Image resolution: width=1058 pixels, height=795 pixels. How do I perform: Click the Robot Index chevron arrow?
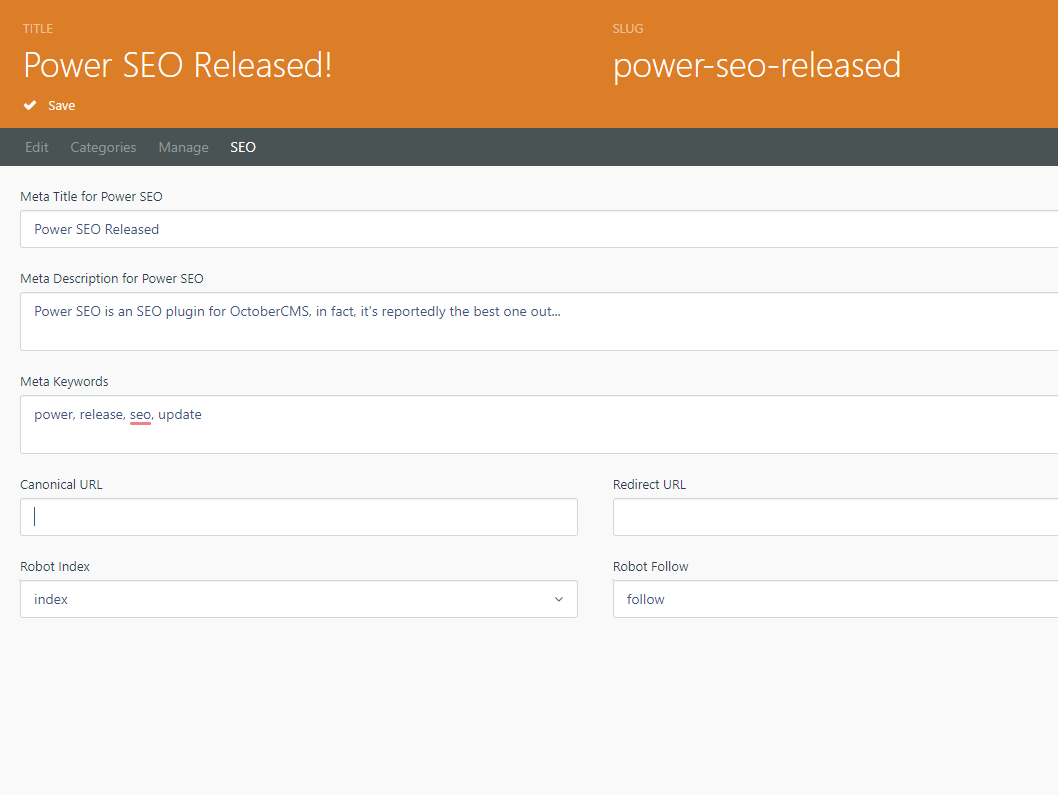point(559,599)
